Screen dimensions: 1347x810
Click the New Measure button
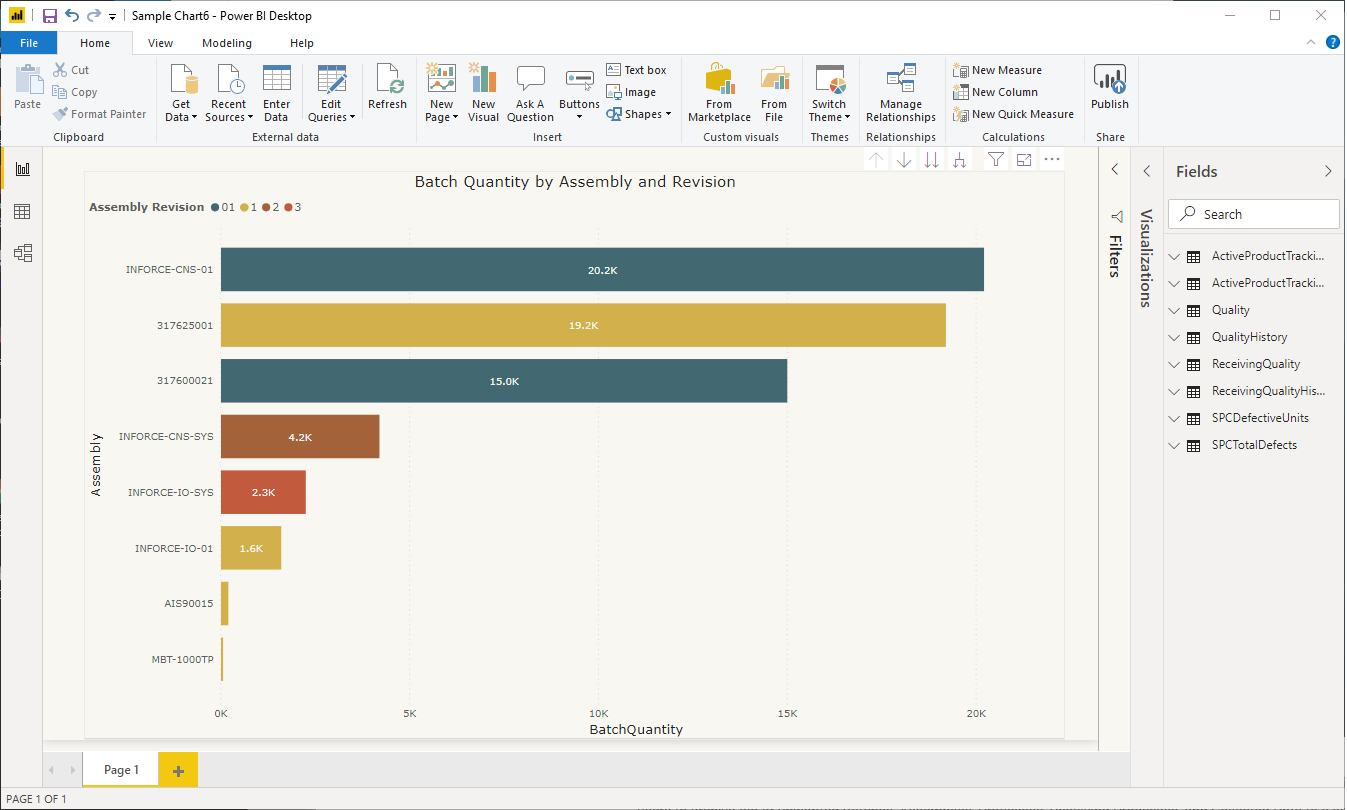tap(997, 70)
